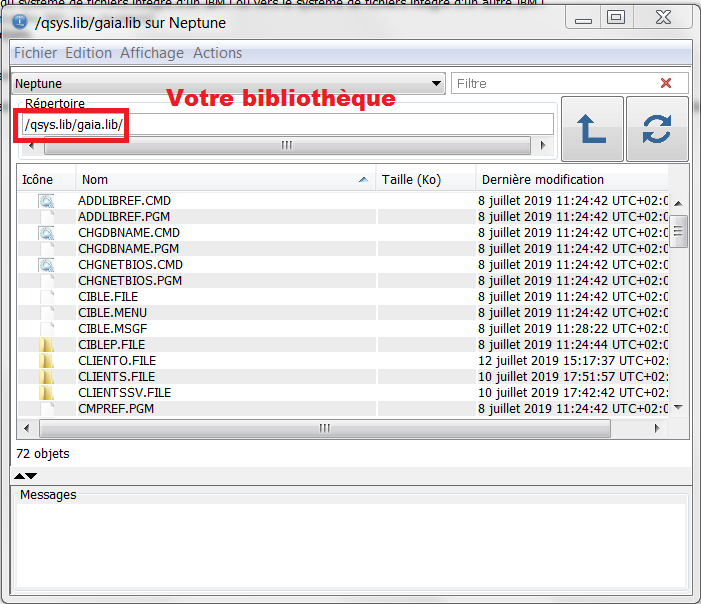Click the Répertoire path input field

tap(286, 124)
